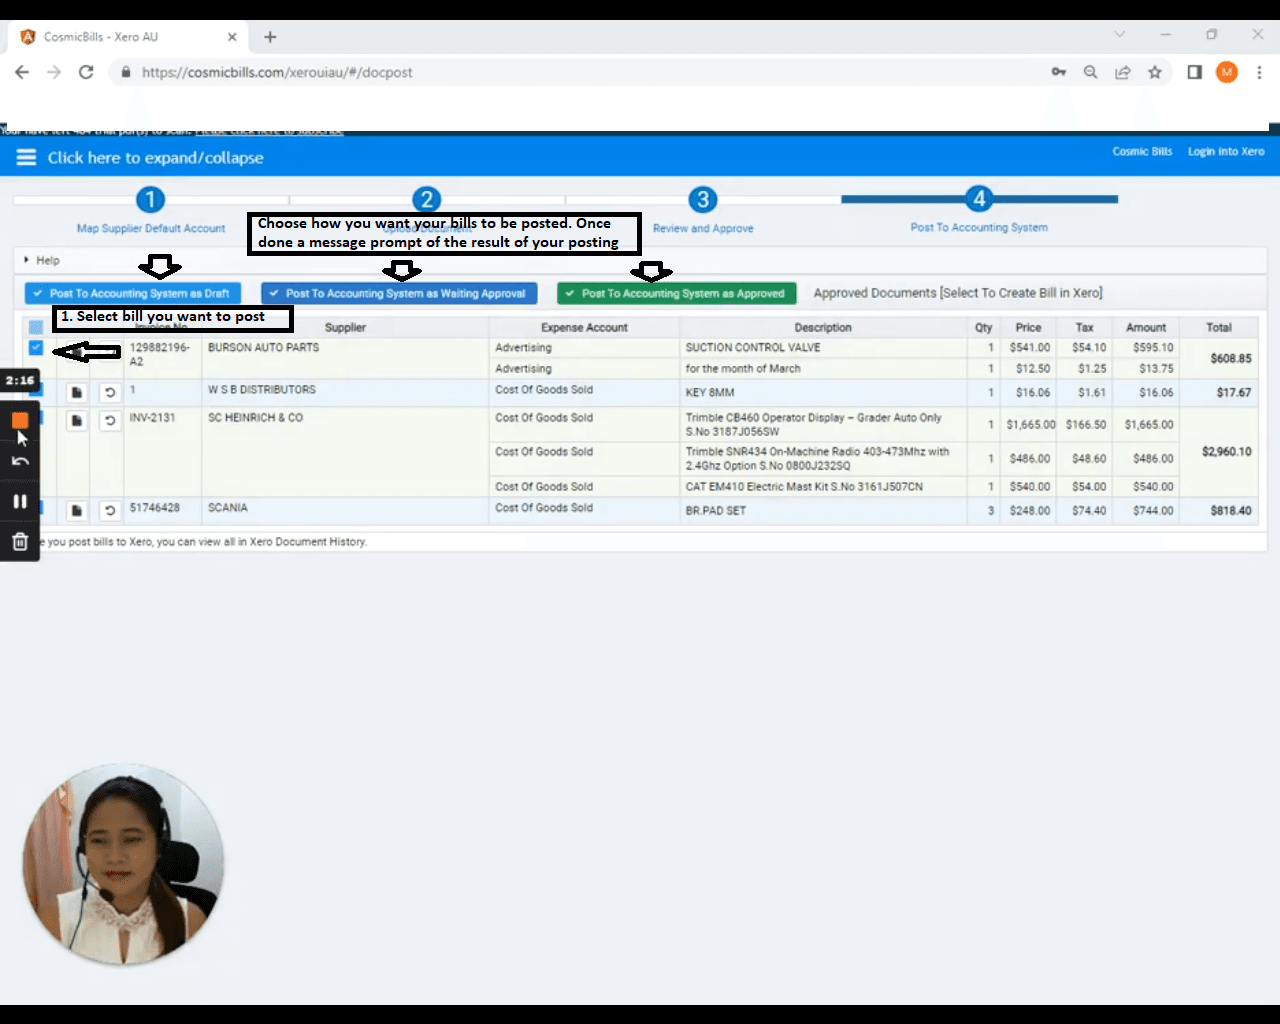Open the Cosmic Bills header link
The width and height of the screenshot is (1280, 1024).
click(1142, 152)
